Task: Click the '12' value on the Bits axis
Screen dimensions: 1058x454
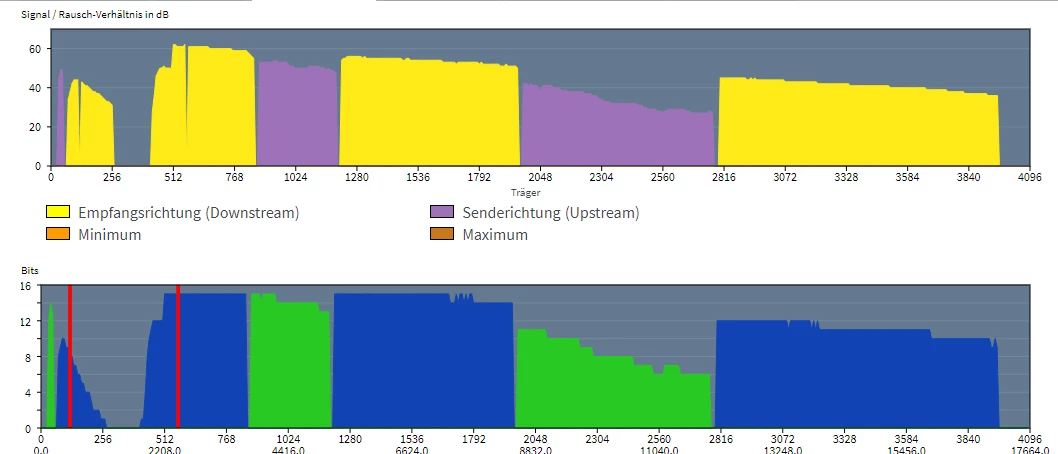Action: point(26,322)
